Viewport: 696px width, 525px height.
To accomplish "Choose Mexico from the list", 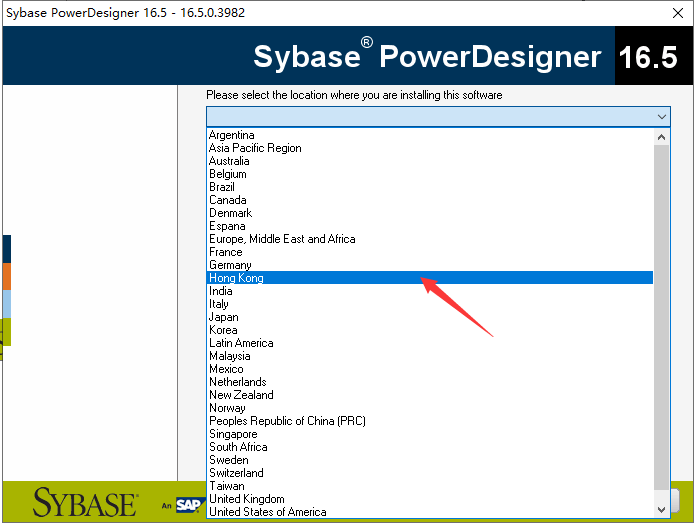I will (x=430, y=369).
